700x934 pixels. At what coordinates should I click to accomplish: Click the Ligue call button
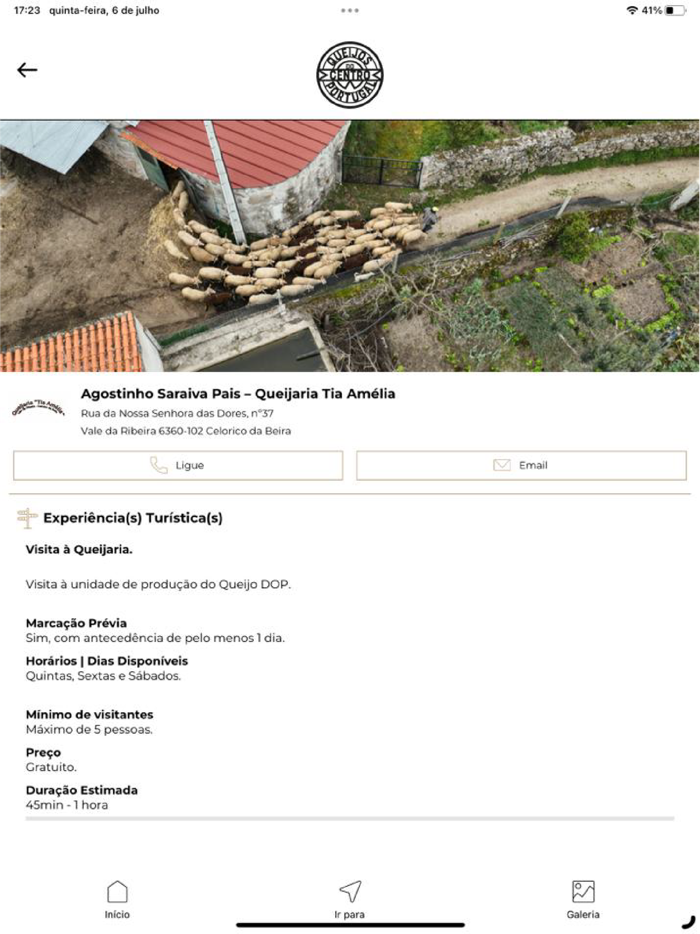tap(178, 465)
